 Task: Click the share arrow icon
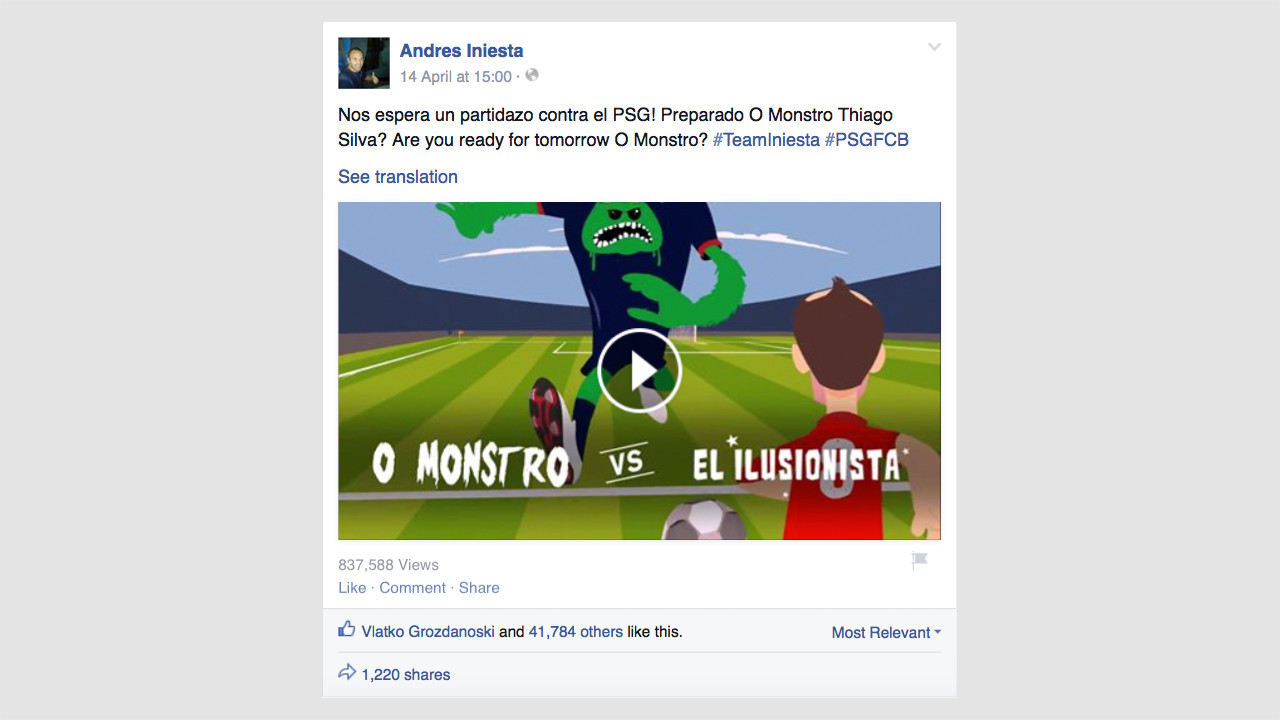(x=347, y=673)
